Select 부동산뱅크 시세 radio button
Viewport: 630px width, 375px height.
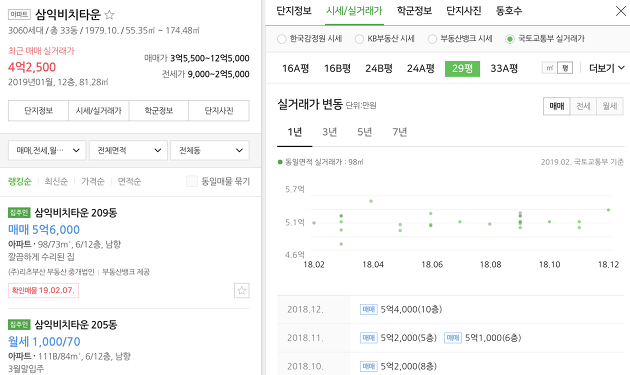tap(432, 39)
